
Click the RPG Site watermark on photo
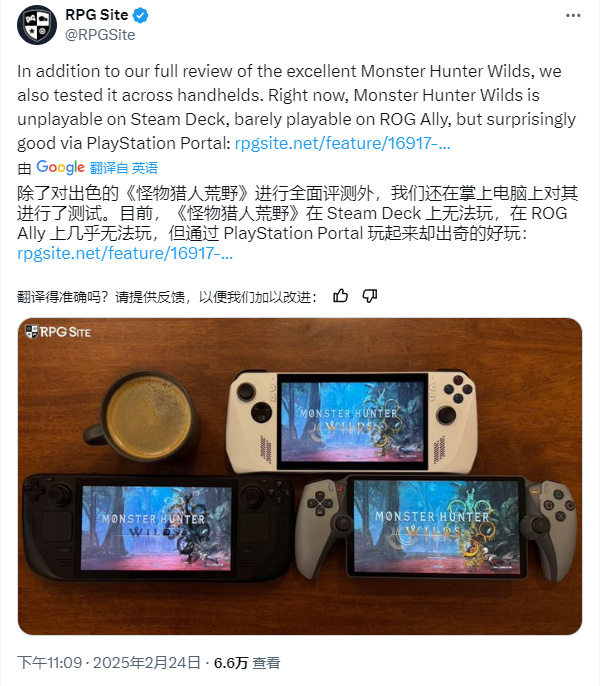[x=58, y=332]
